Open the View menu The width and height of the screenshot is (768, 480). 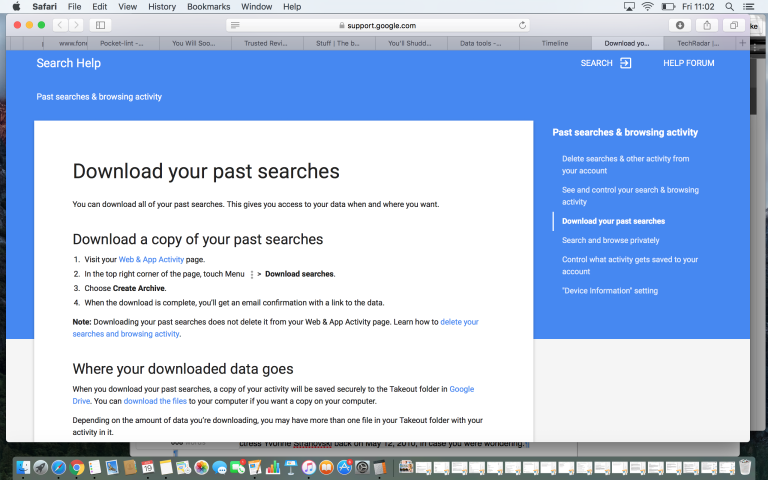click(127, 7)
